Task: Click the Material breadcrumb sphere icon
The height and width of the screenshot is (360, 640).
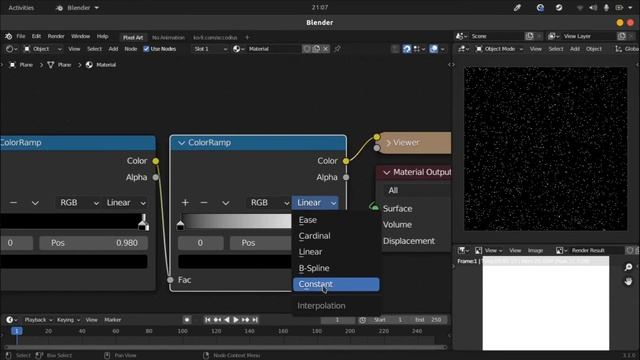Action: 89,65
